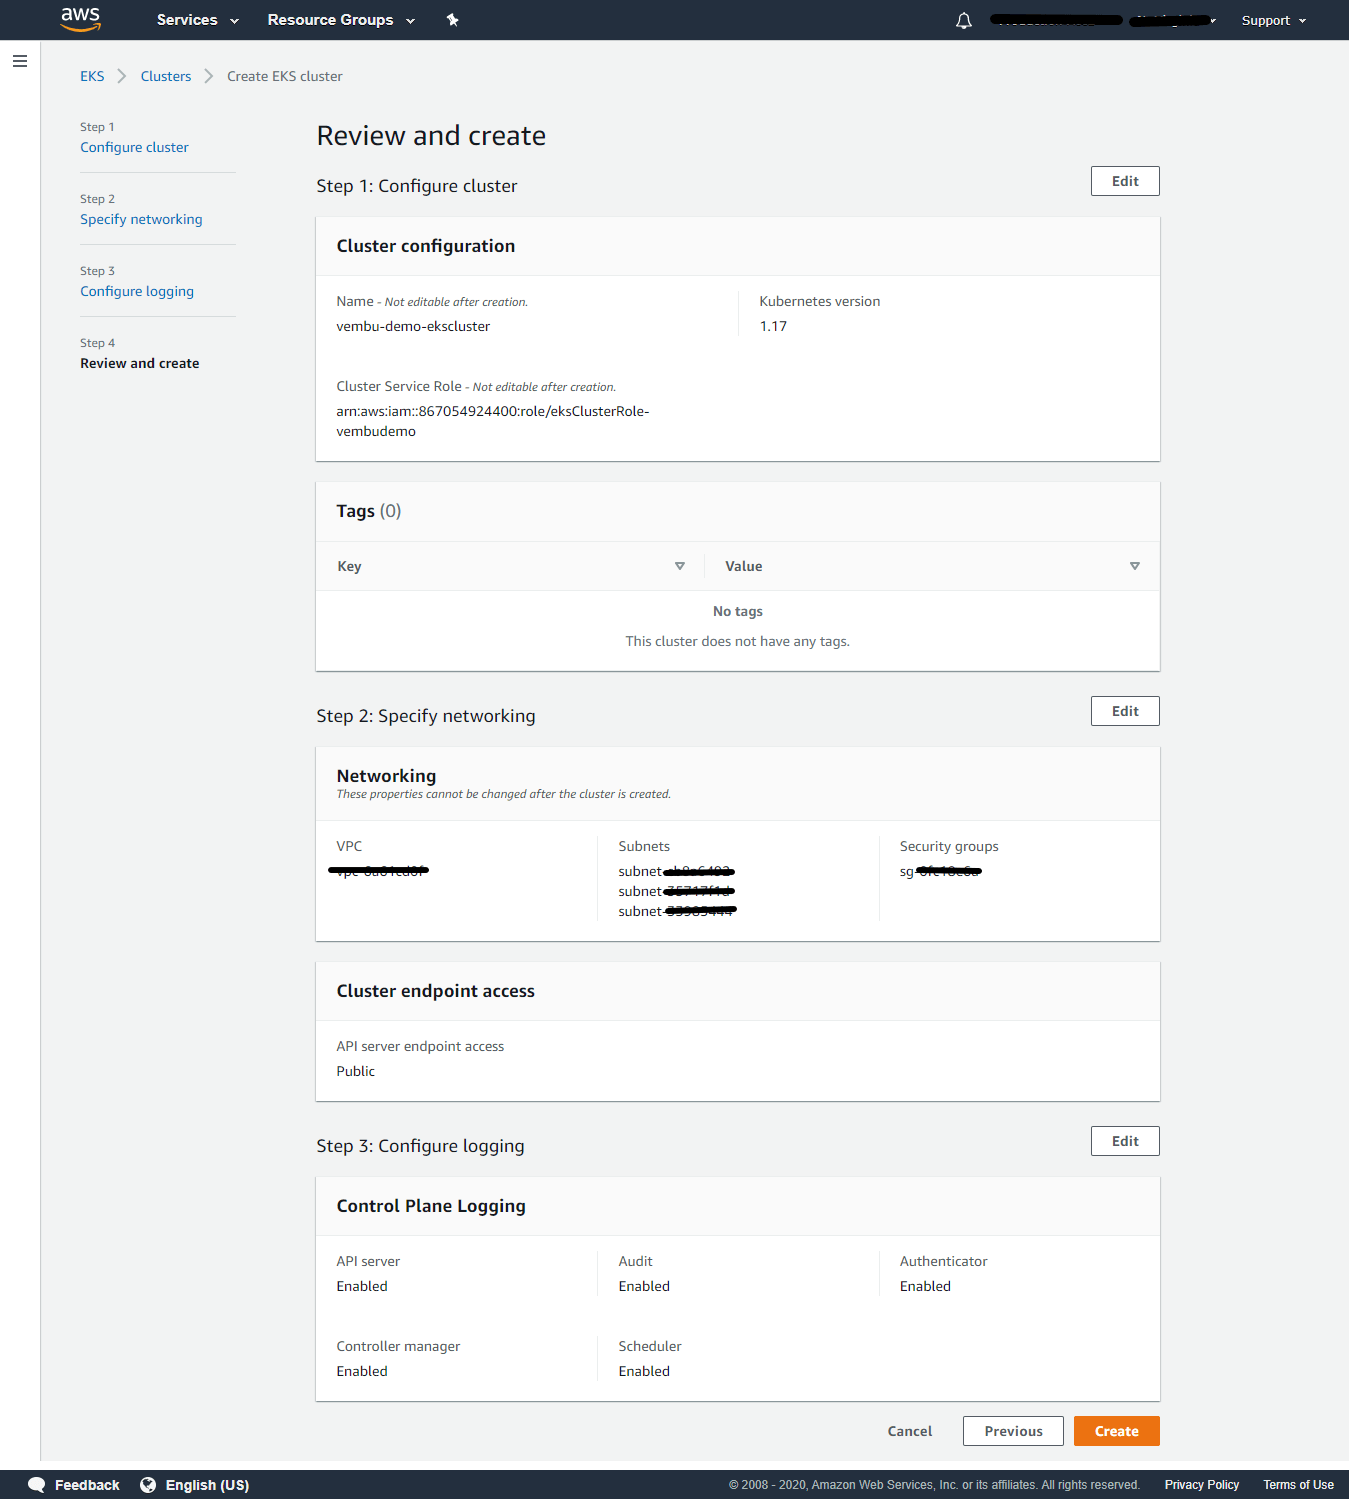
Task: Go back with the Previous button
Action: coord(1013,1431)
